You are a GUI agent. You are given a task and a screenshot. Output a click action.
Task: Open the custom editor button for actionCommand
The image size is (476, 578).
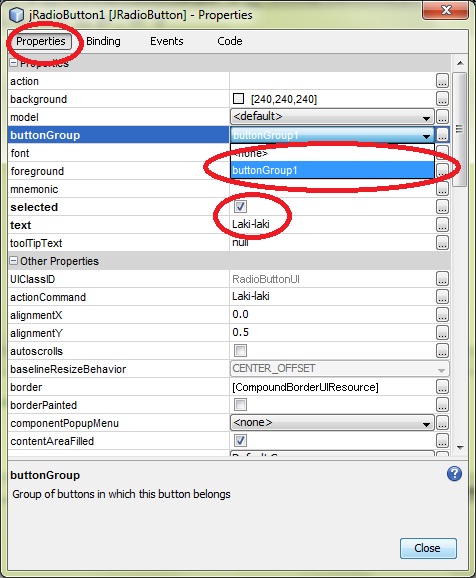442,297
